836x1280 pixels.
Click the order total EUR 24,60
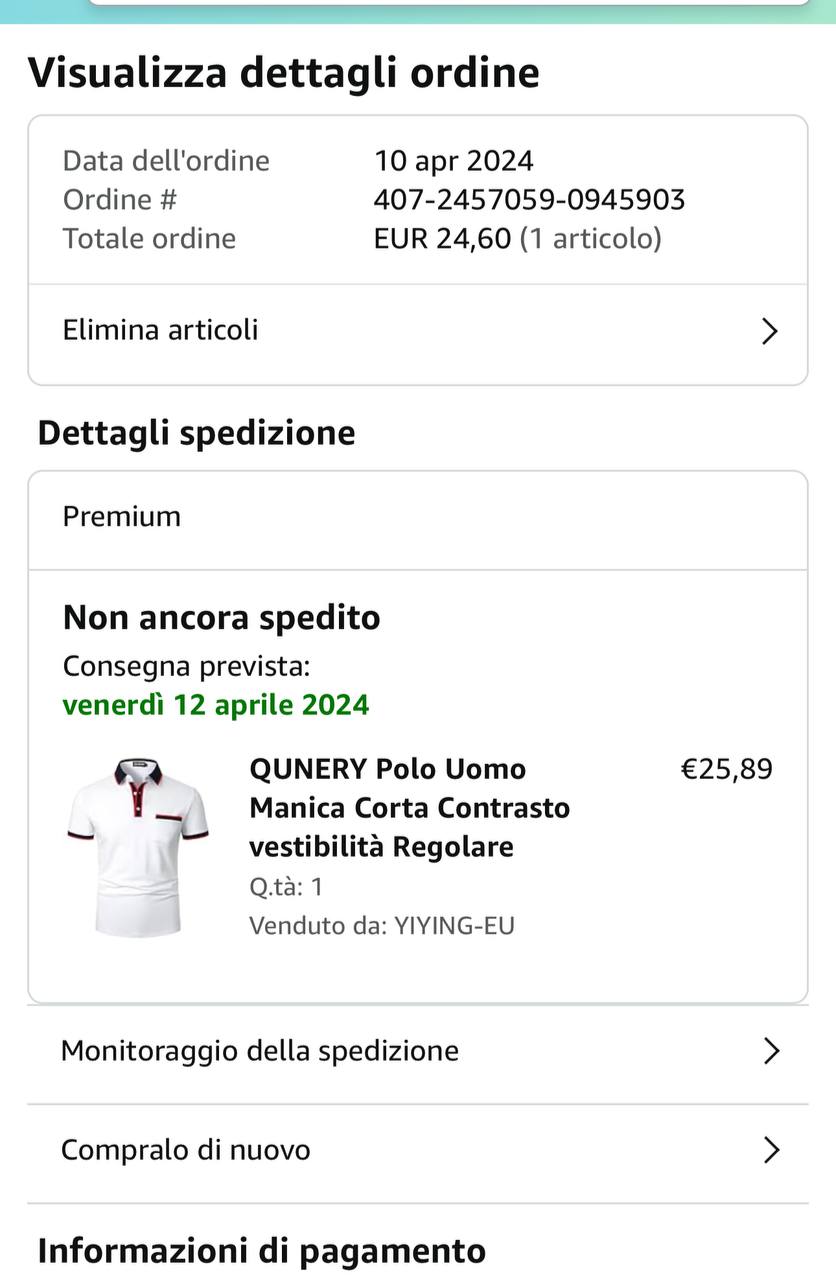click(x=442, y=239)
